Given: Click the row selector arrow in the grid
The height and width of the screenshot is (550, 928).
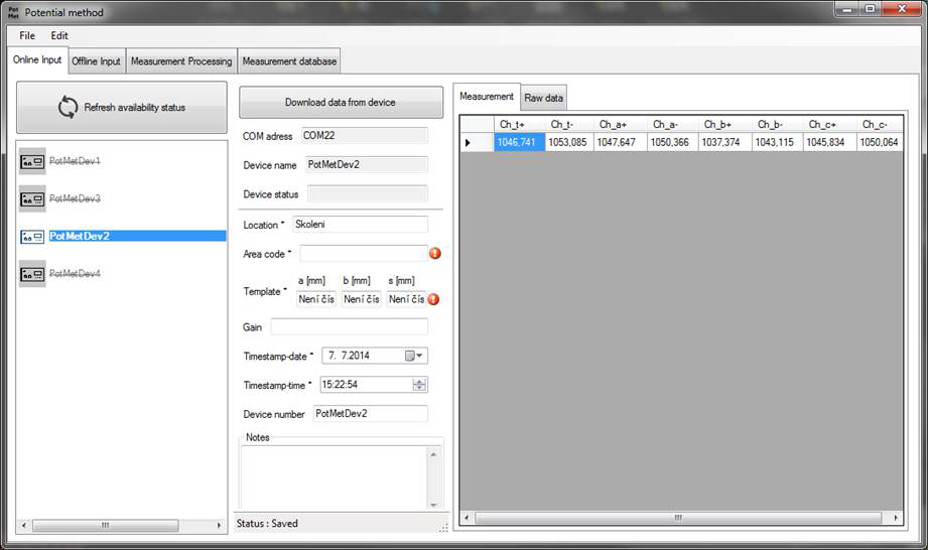Looking at the screenshot, I should (x=467, y=143).
